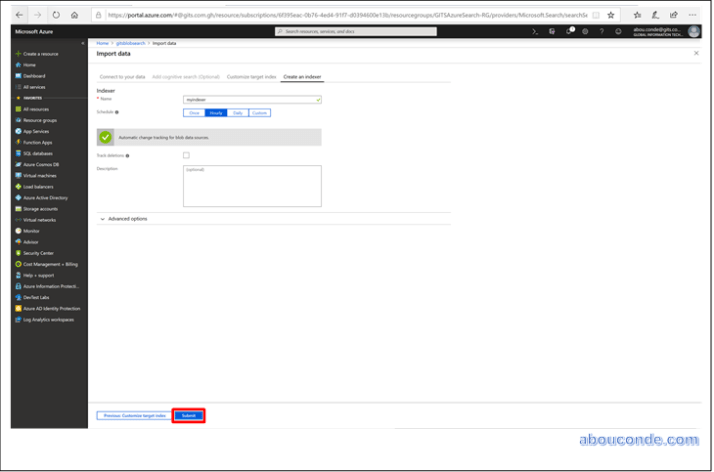
Task: Click the browser refresh icon
Action: tap(55, 15)
